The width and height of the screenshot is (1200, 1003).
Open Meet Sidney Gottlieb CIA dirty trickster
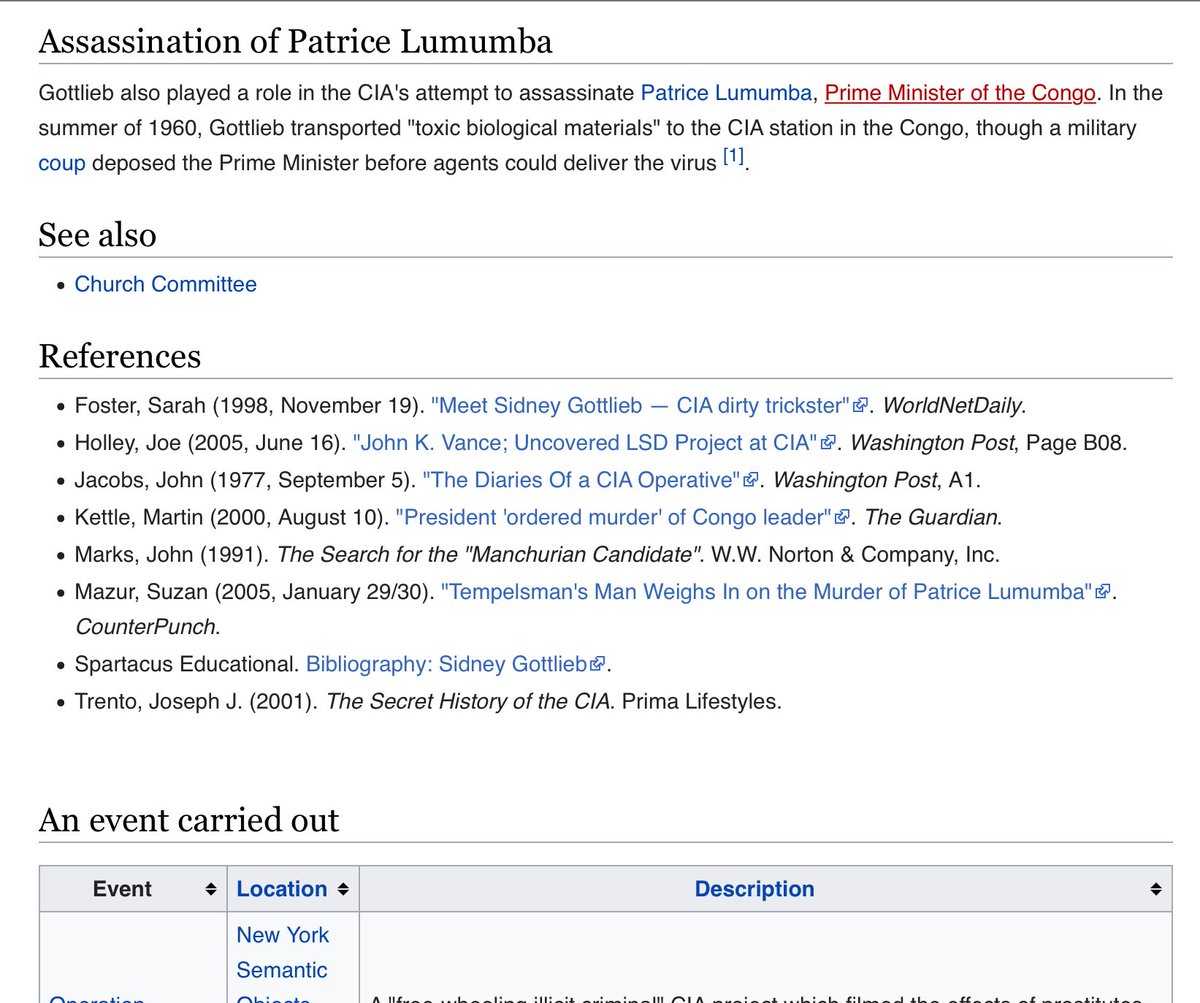click(x=640, y=405)
